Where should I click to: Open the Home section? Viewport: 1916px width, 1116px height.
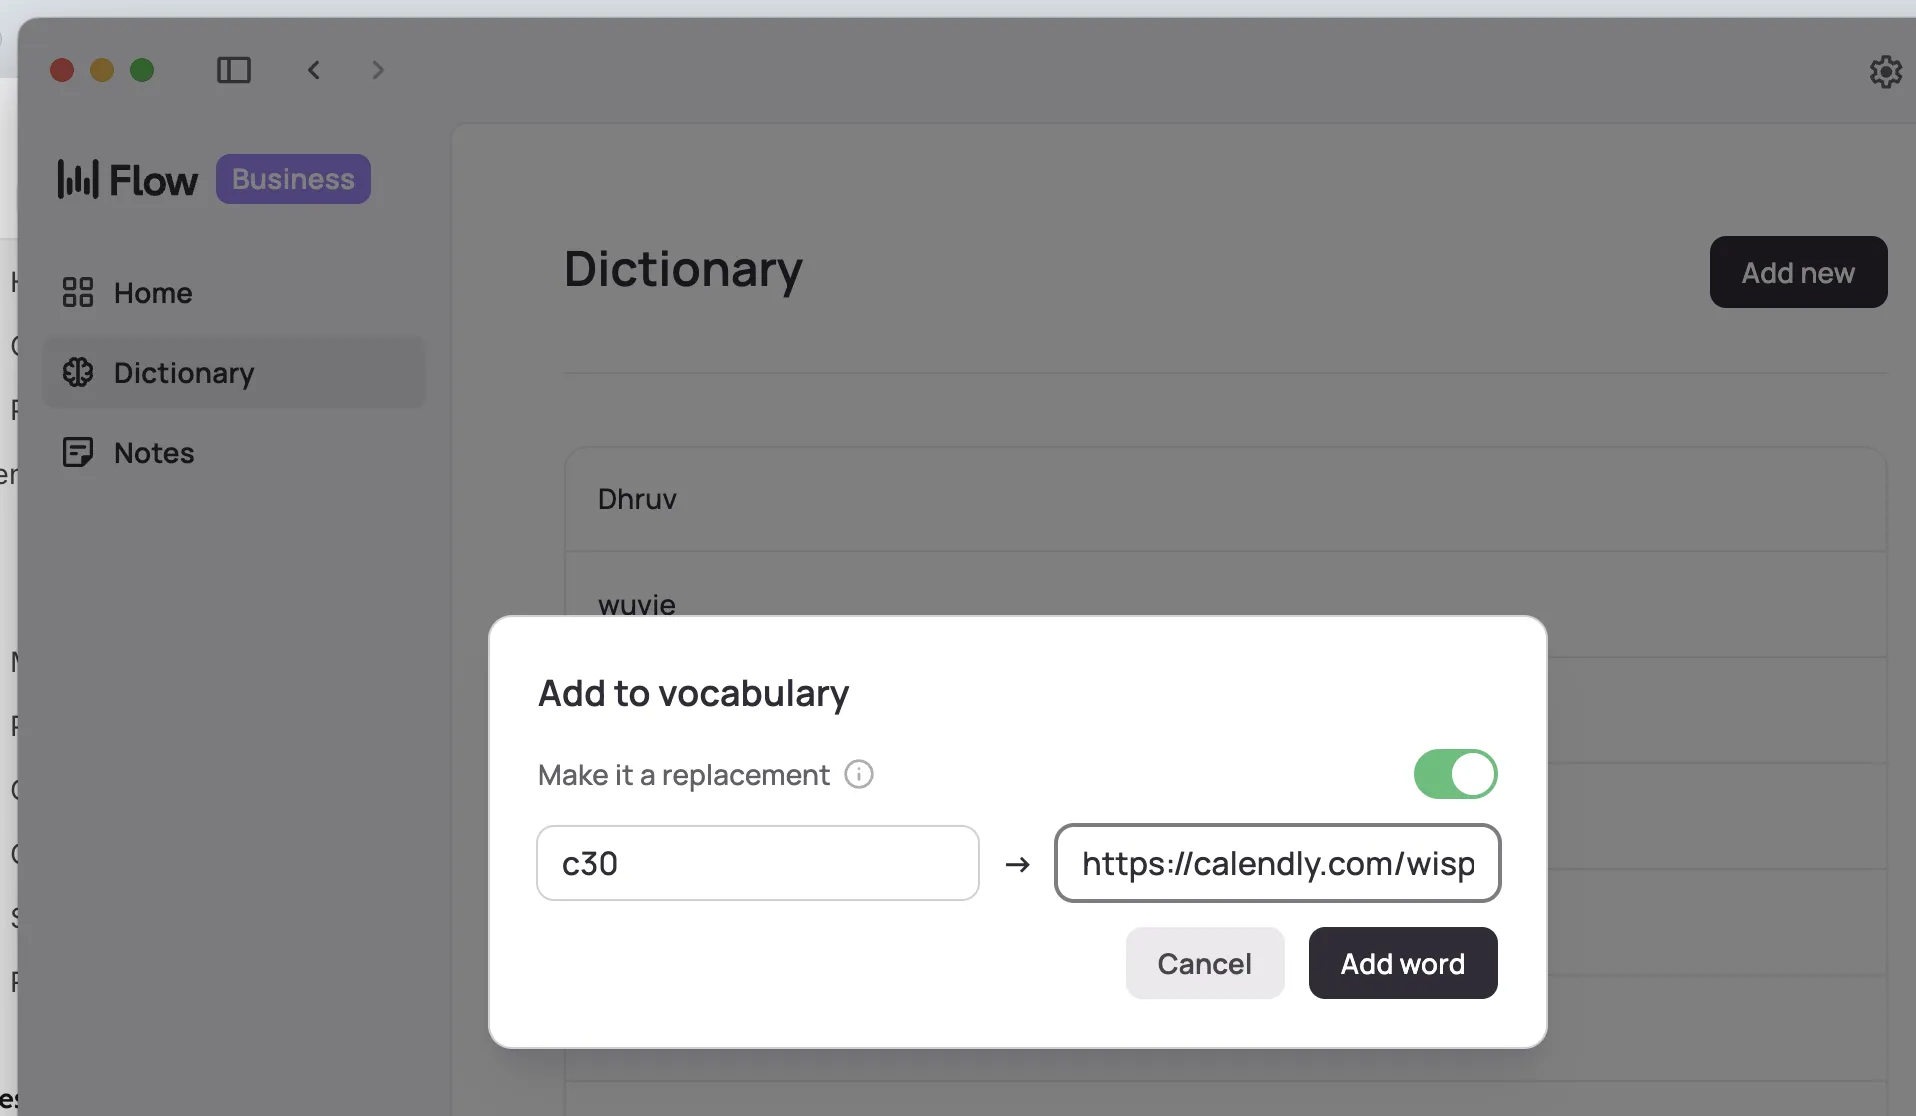[234, 292]
